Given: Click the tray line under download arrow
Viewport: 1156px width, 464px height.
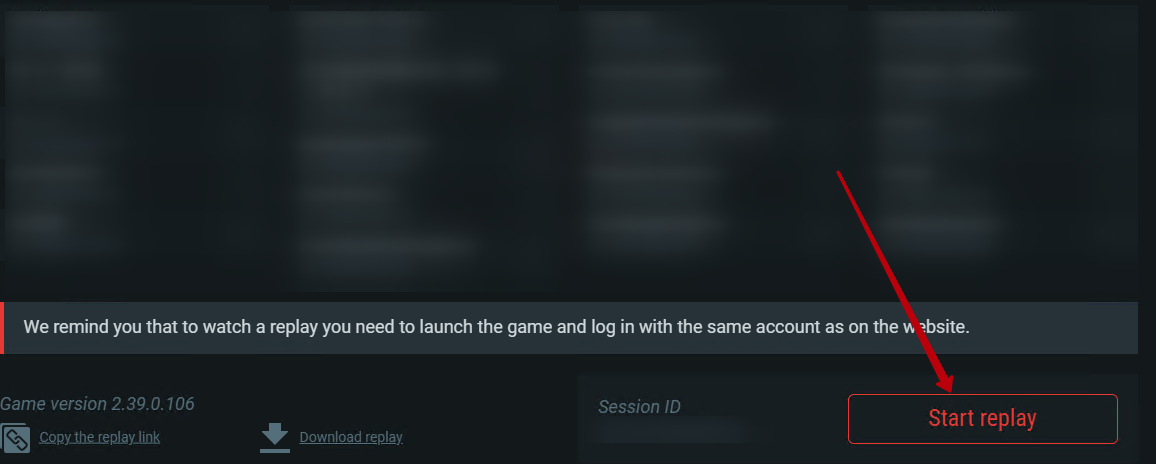Looking at the screenshot, I should pyautogui.click(x=275, y=450).
